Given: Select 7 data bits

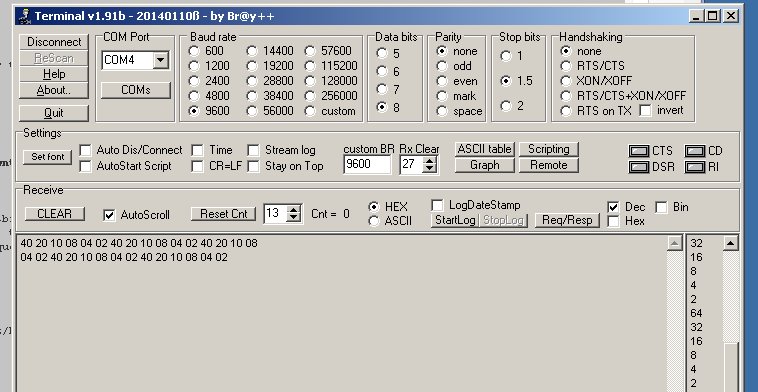Looking at the screenshot, I should pos(382,89).
